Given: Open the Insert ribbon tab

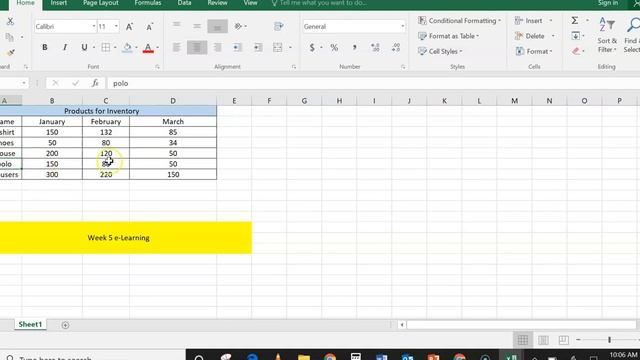Looking at the screenshot, I should click(x=59, y=3).
